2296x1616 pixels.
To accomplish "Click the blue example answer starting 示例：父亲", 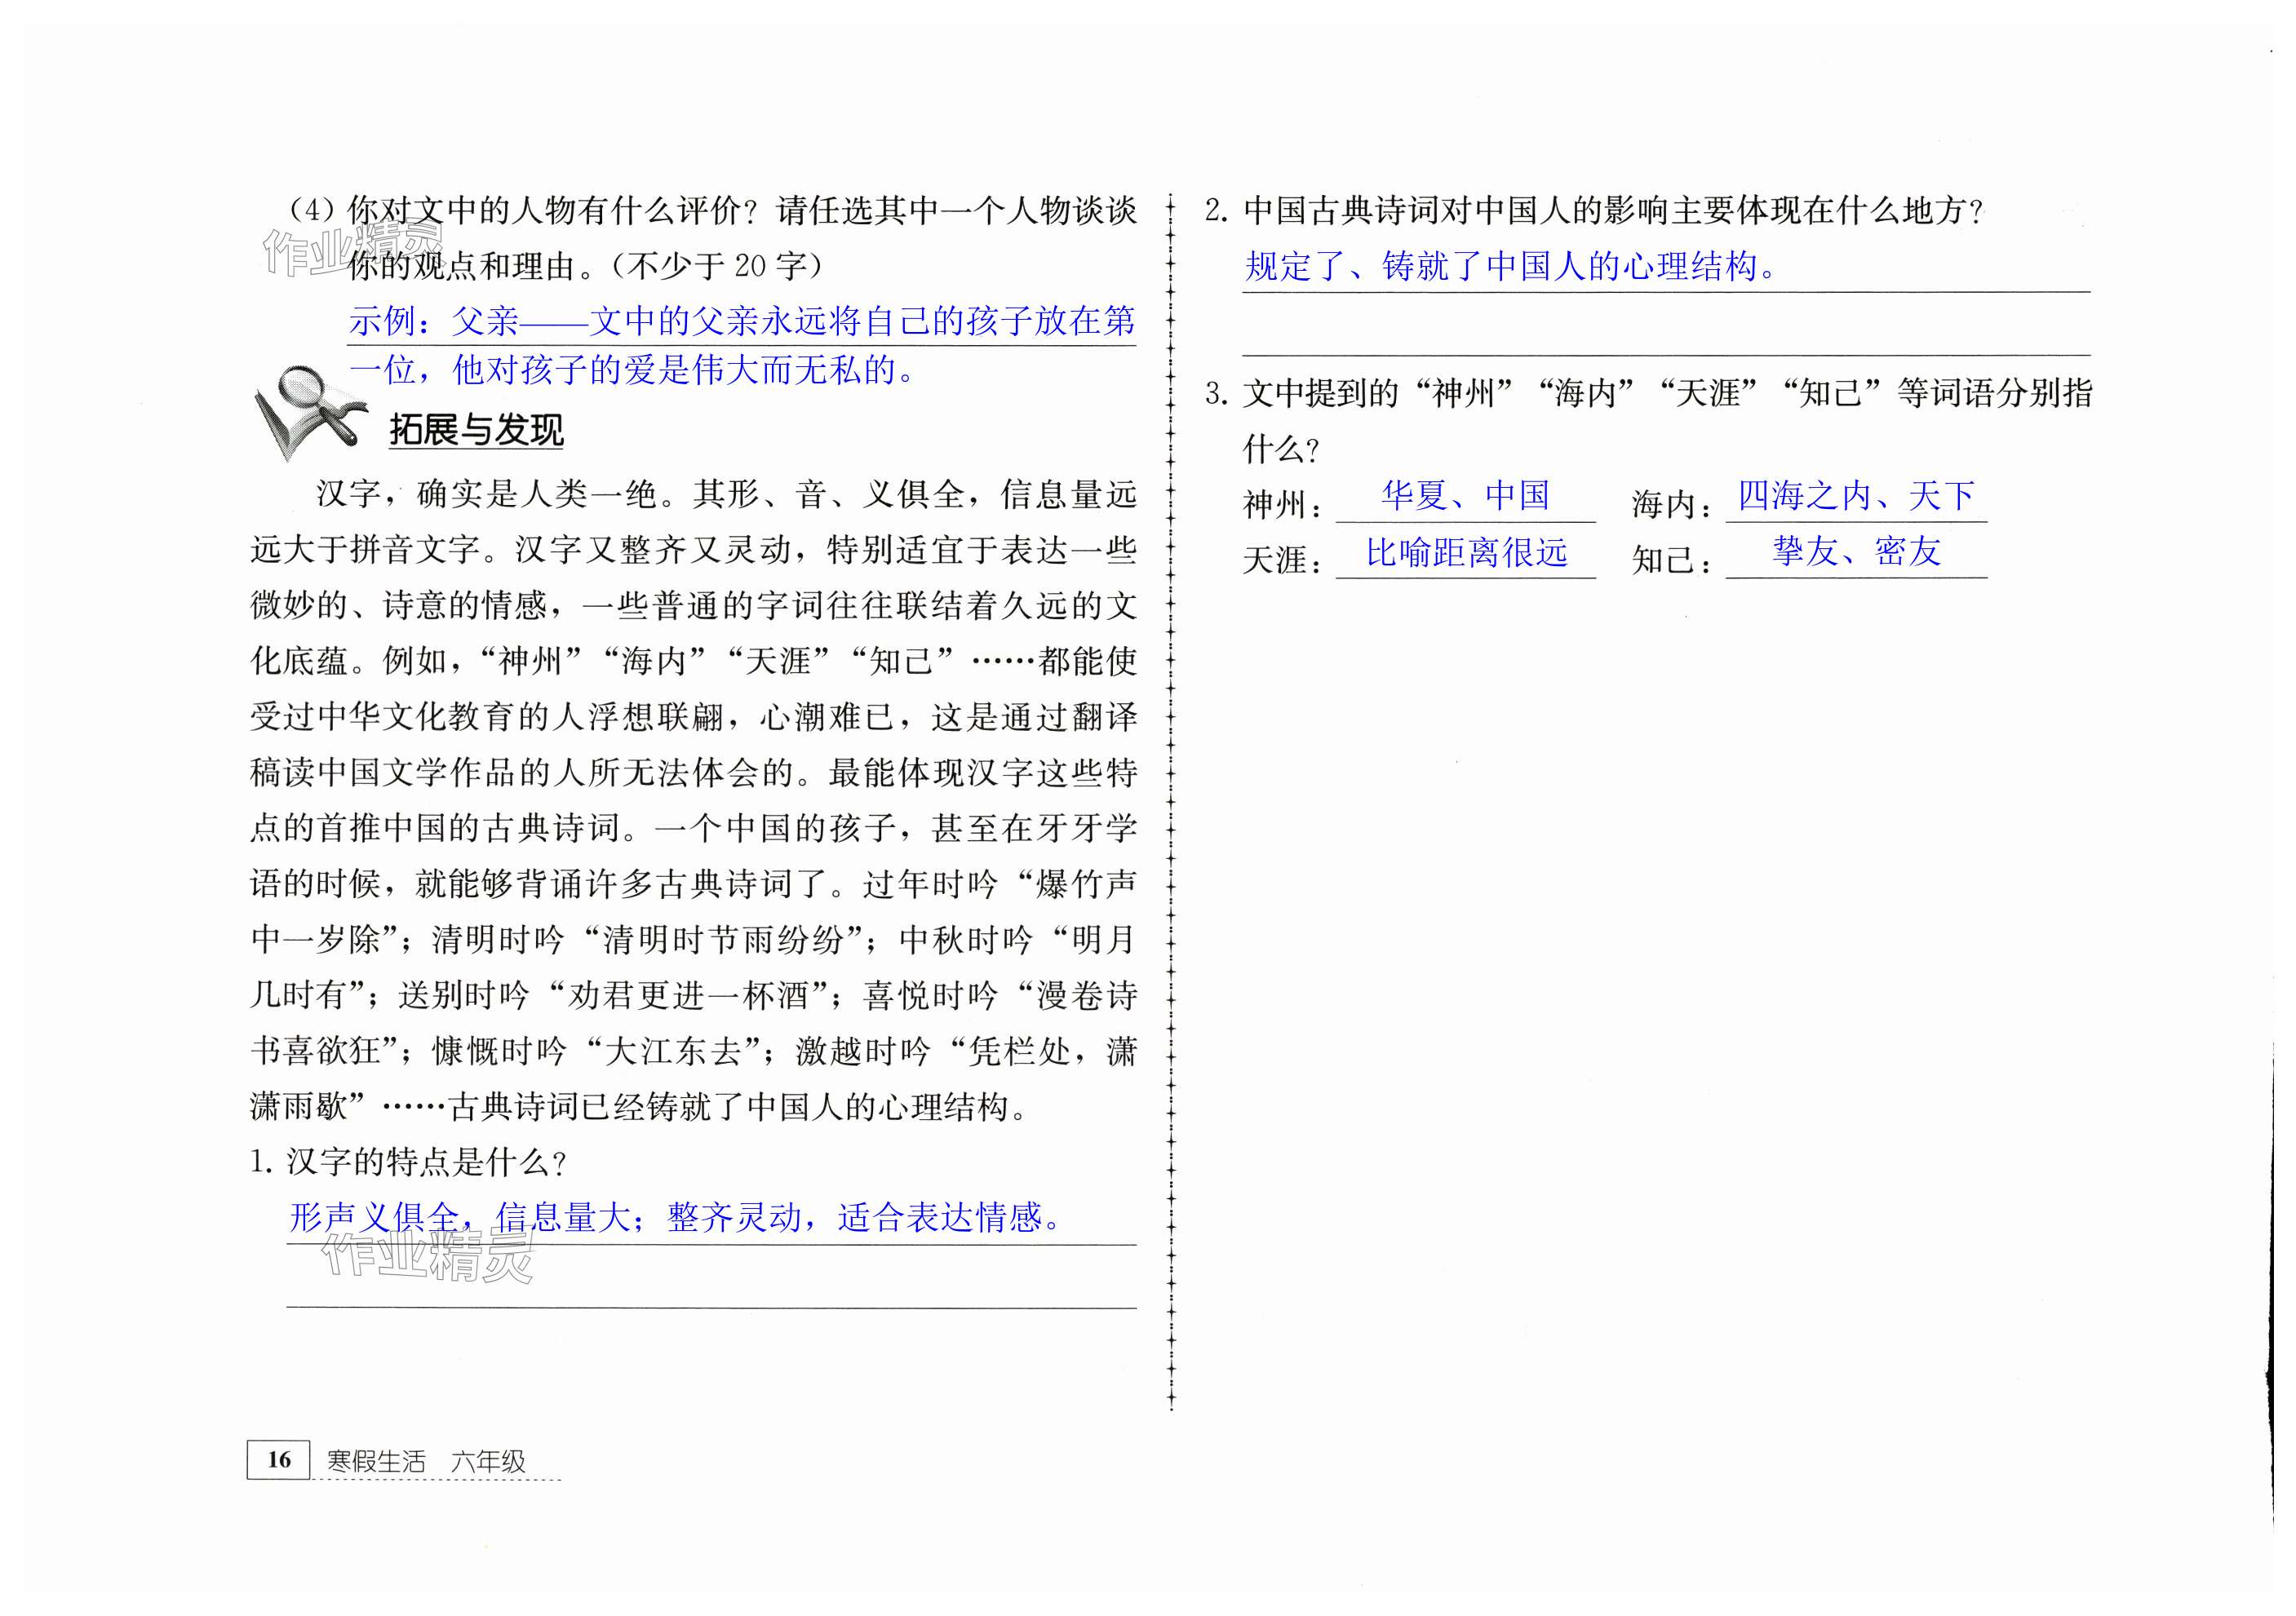I will point(742,322).
